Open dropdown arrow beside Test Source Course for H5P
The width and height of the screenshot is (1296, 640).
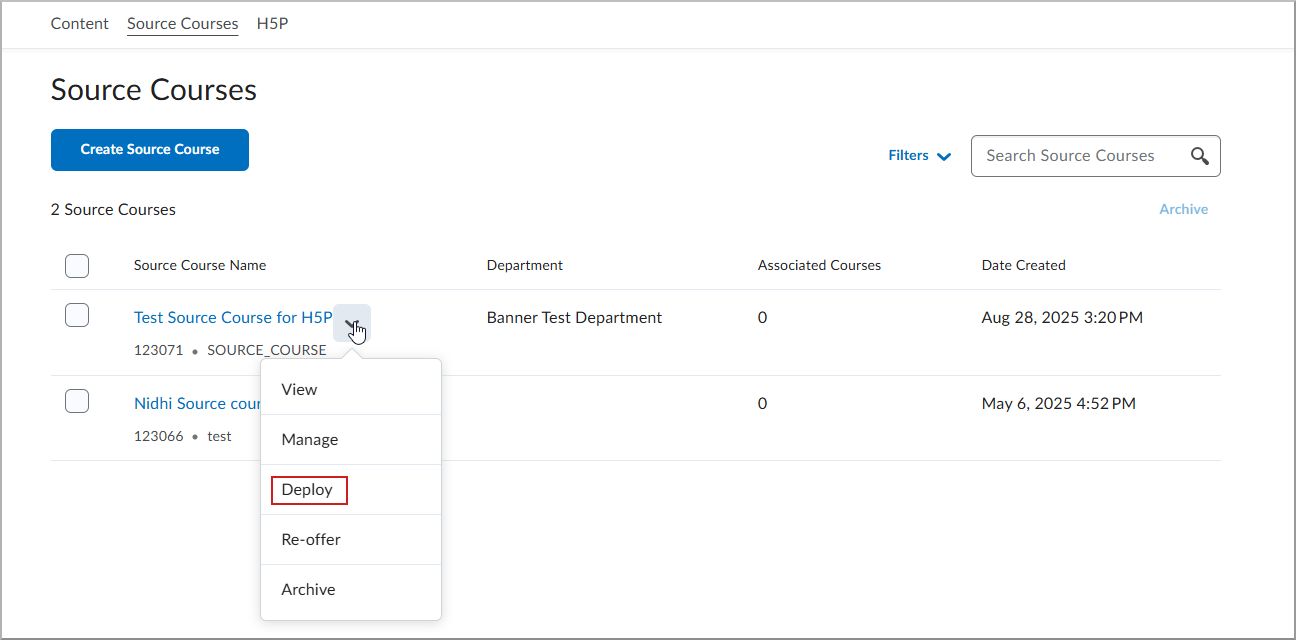(352, 323)
